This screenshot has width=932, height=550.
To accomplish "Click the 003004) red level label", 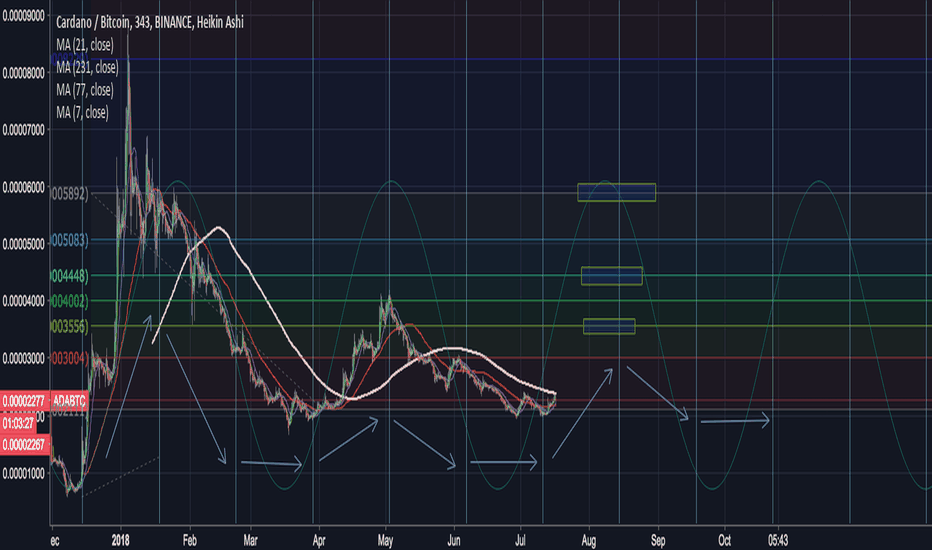I will coord(70,359).
